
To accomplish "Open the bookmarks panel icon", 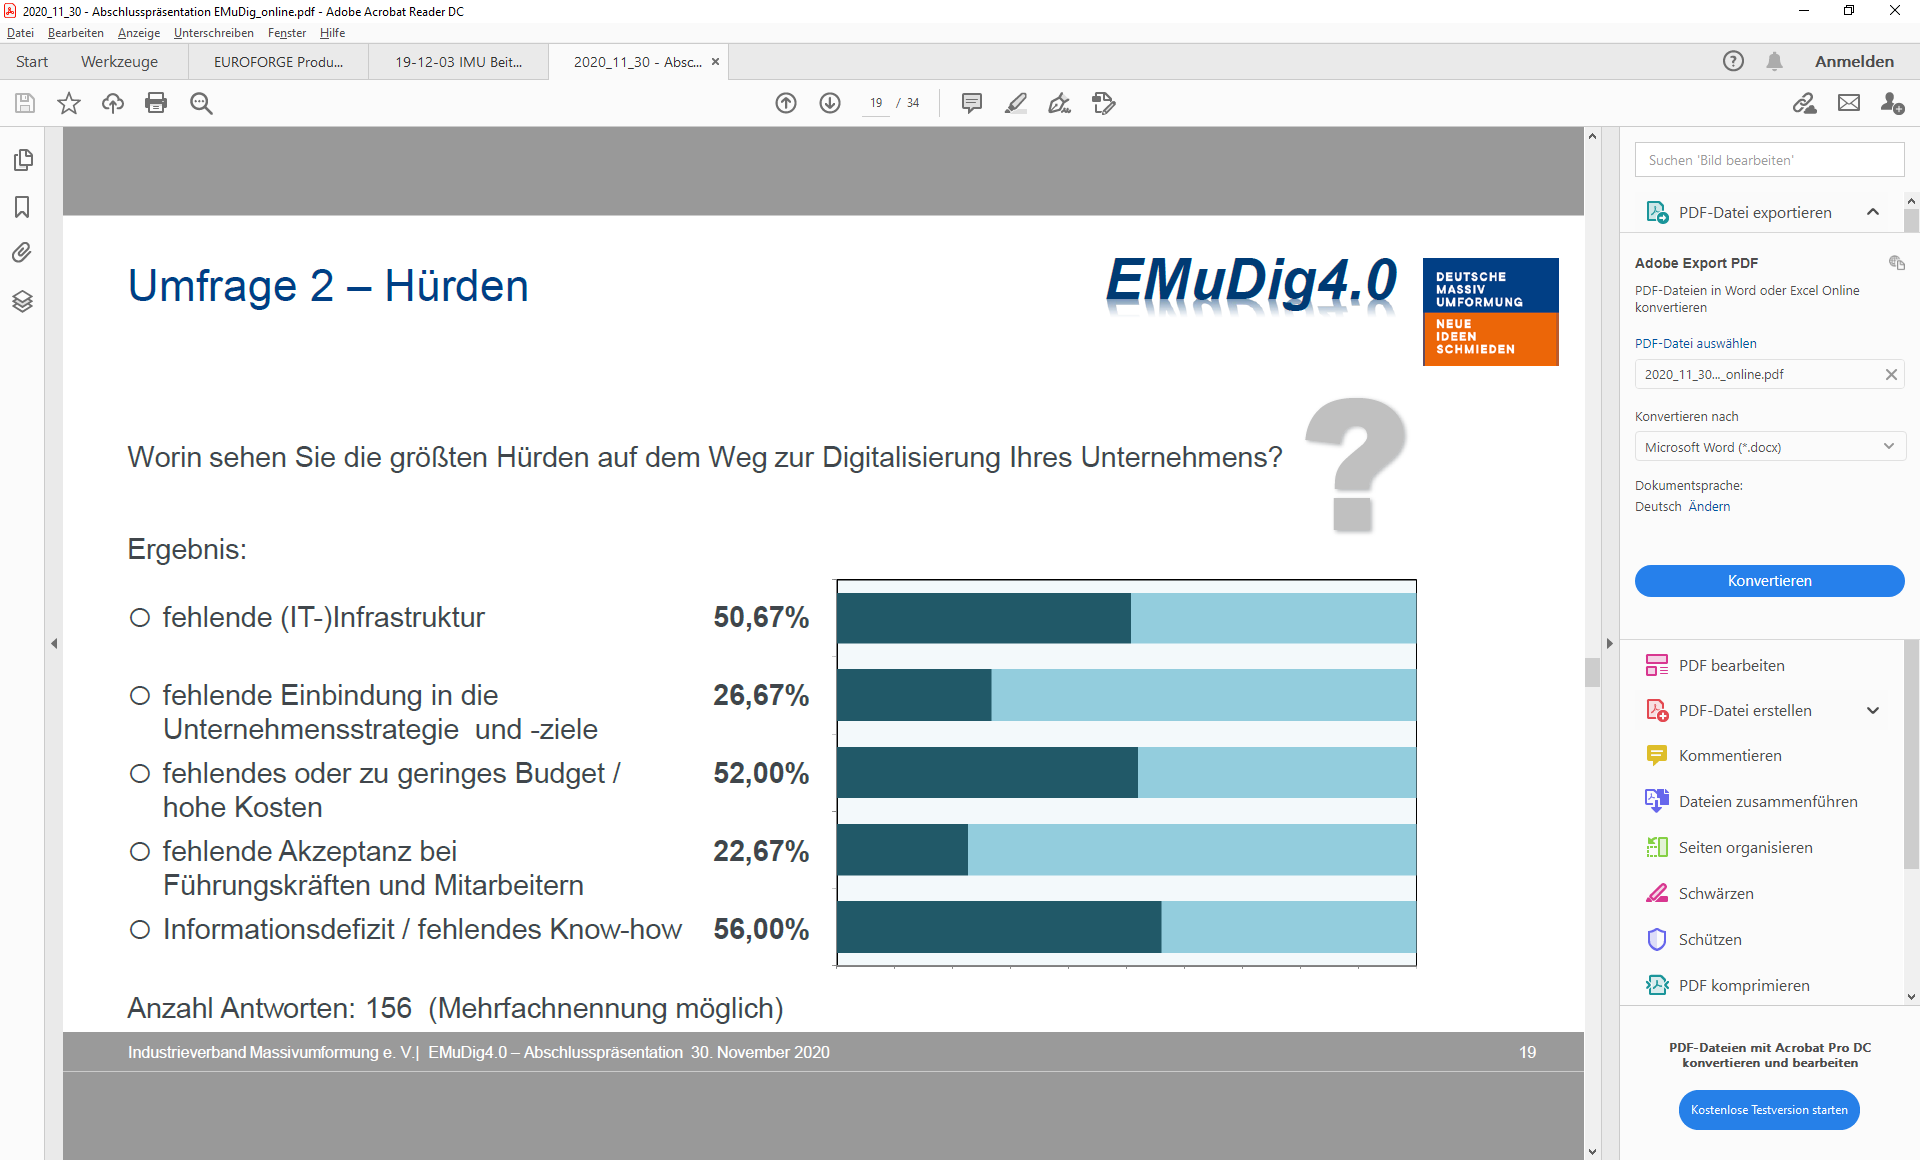I will point(22,207).
